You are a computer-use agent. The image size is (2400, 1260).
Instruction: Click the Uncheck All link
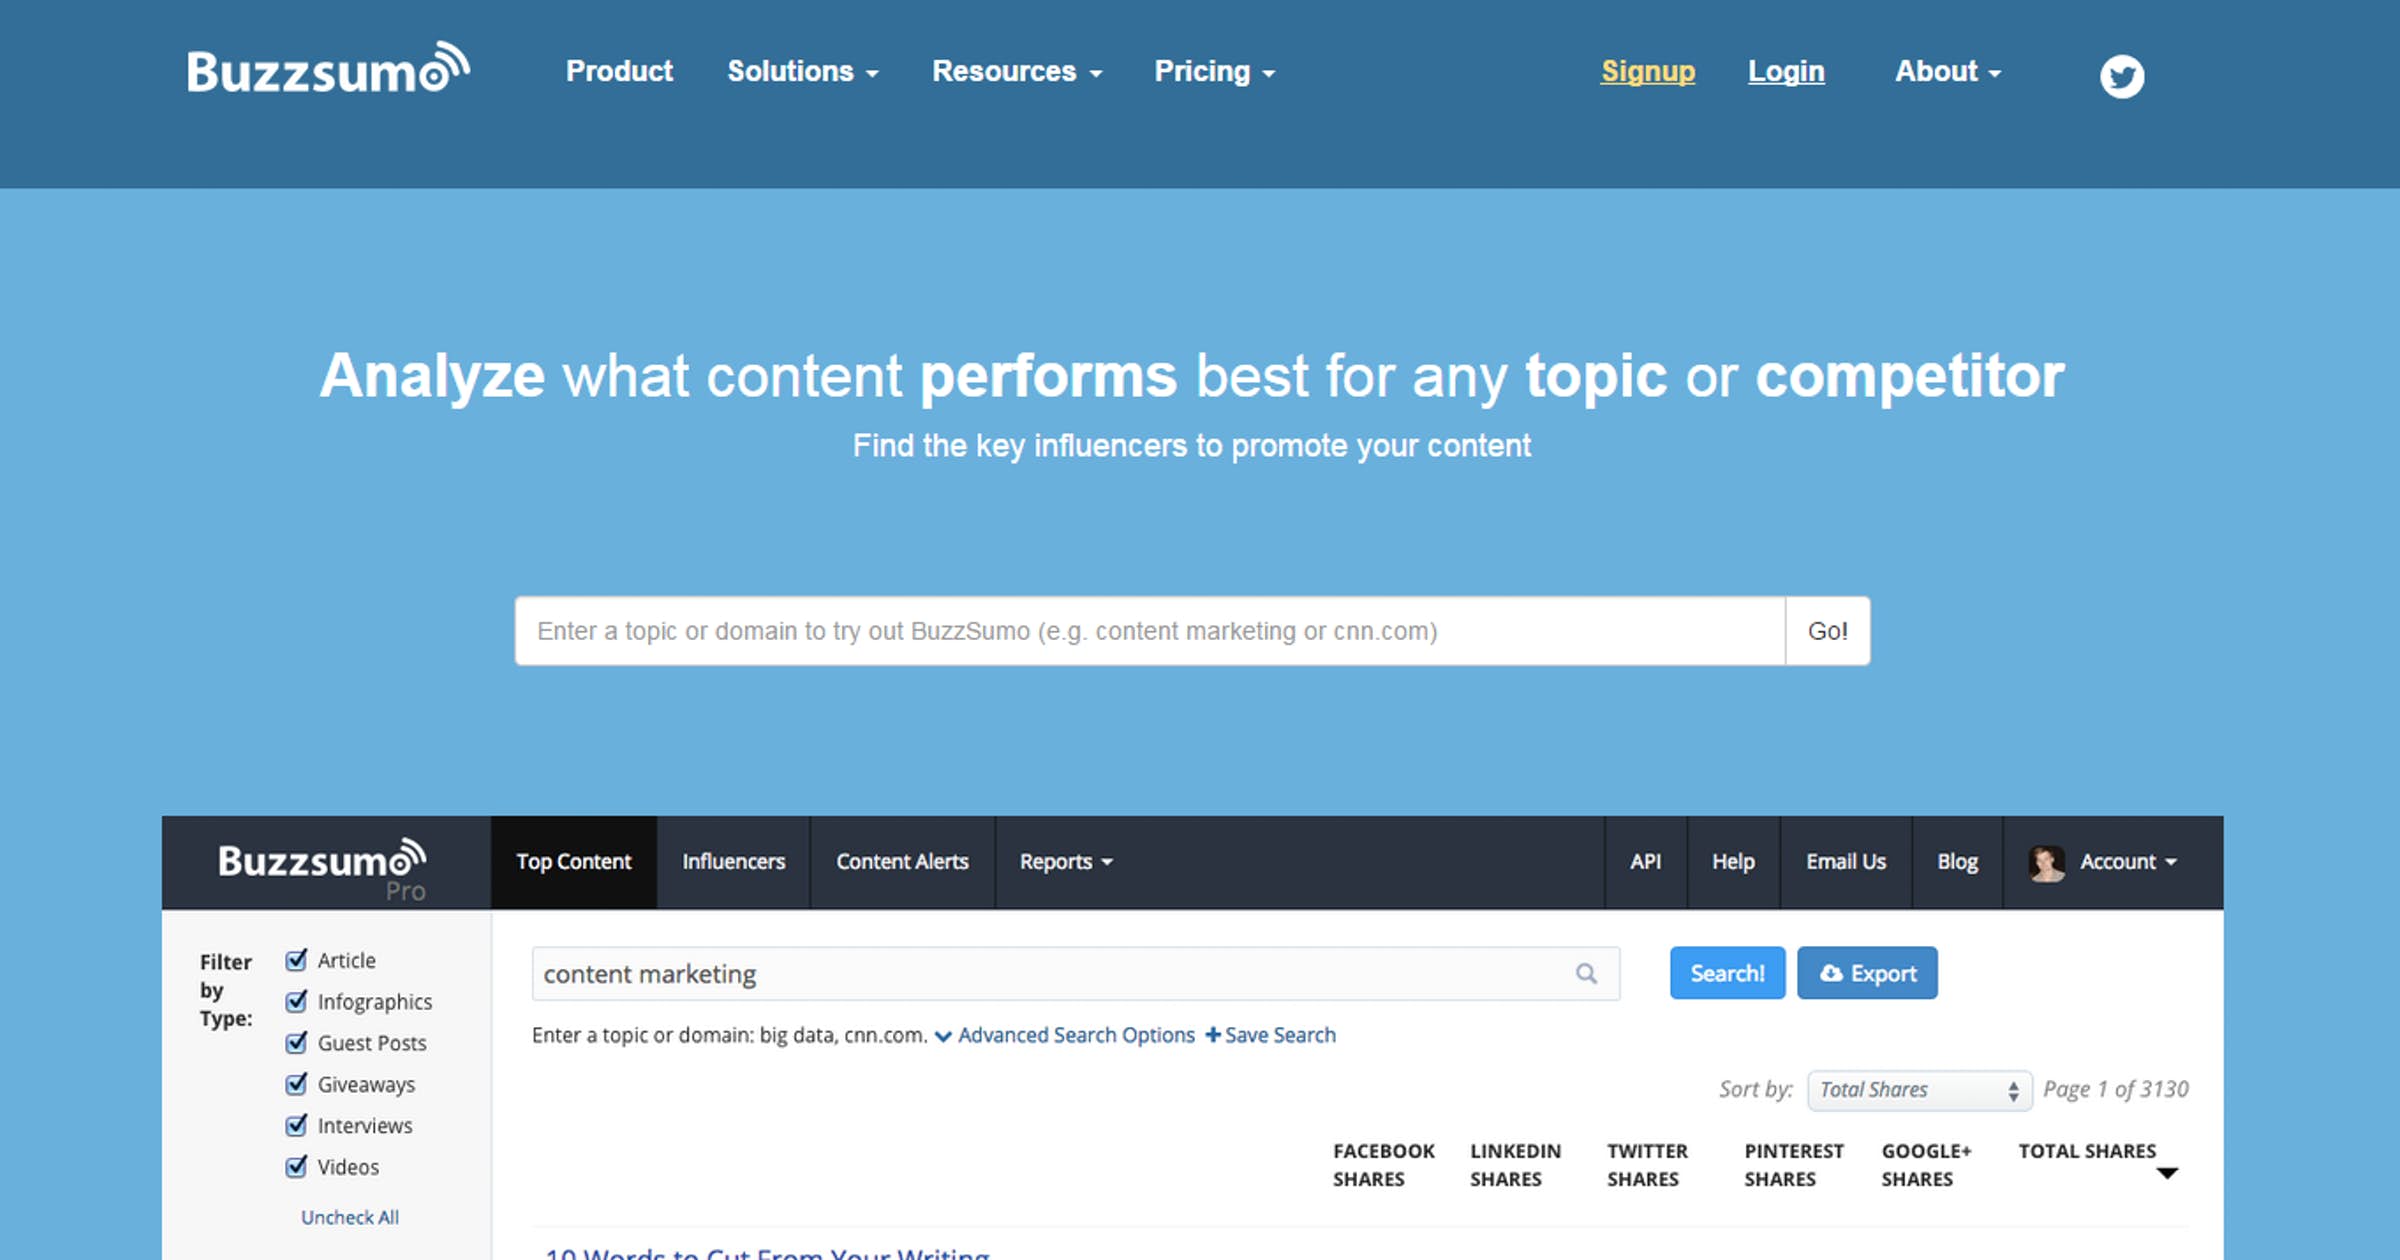[350, 1217]
